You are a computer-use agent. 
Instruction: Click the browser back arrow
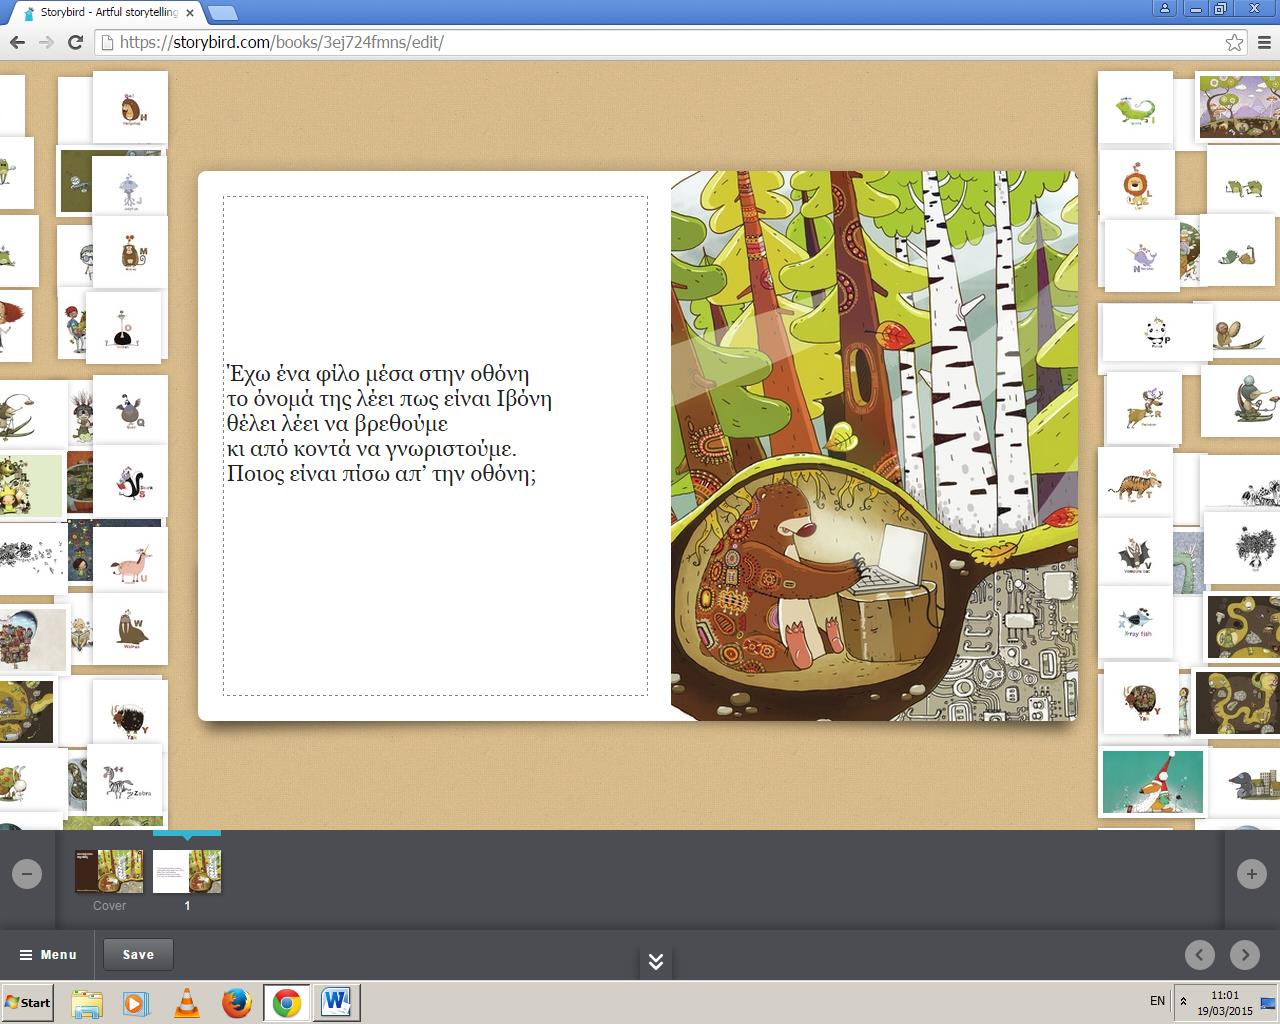[17, 42]
